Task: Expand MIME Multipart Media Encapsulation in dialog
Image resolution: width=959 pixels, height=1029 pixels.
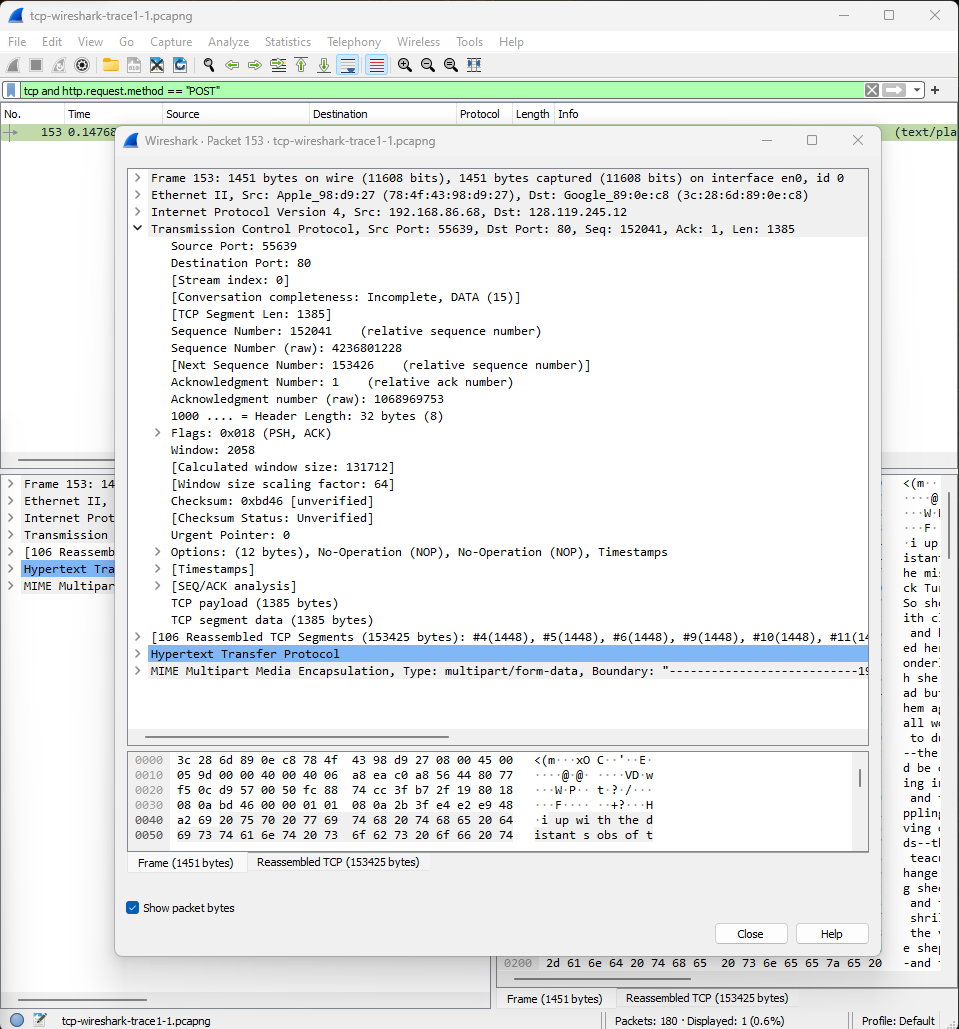Action: [x=138, y=671]
